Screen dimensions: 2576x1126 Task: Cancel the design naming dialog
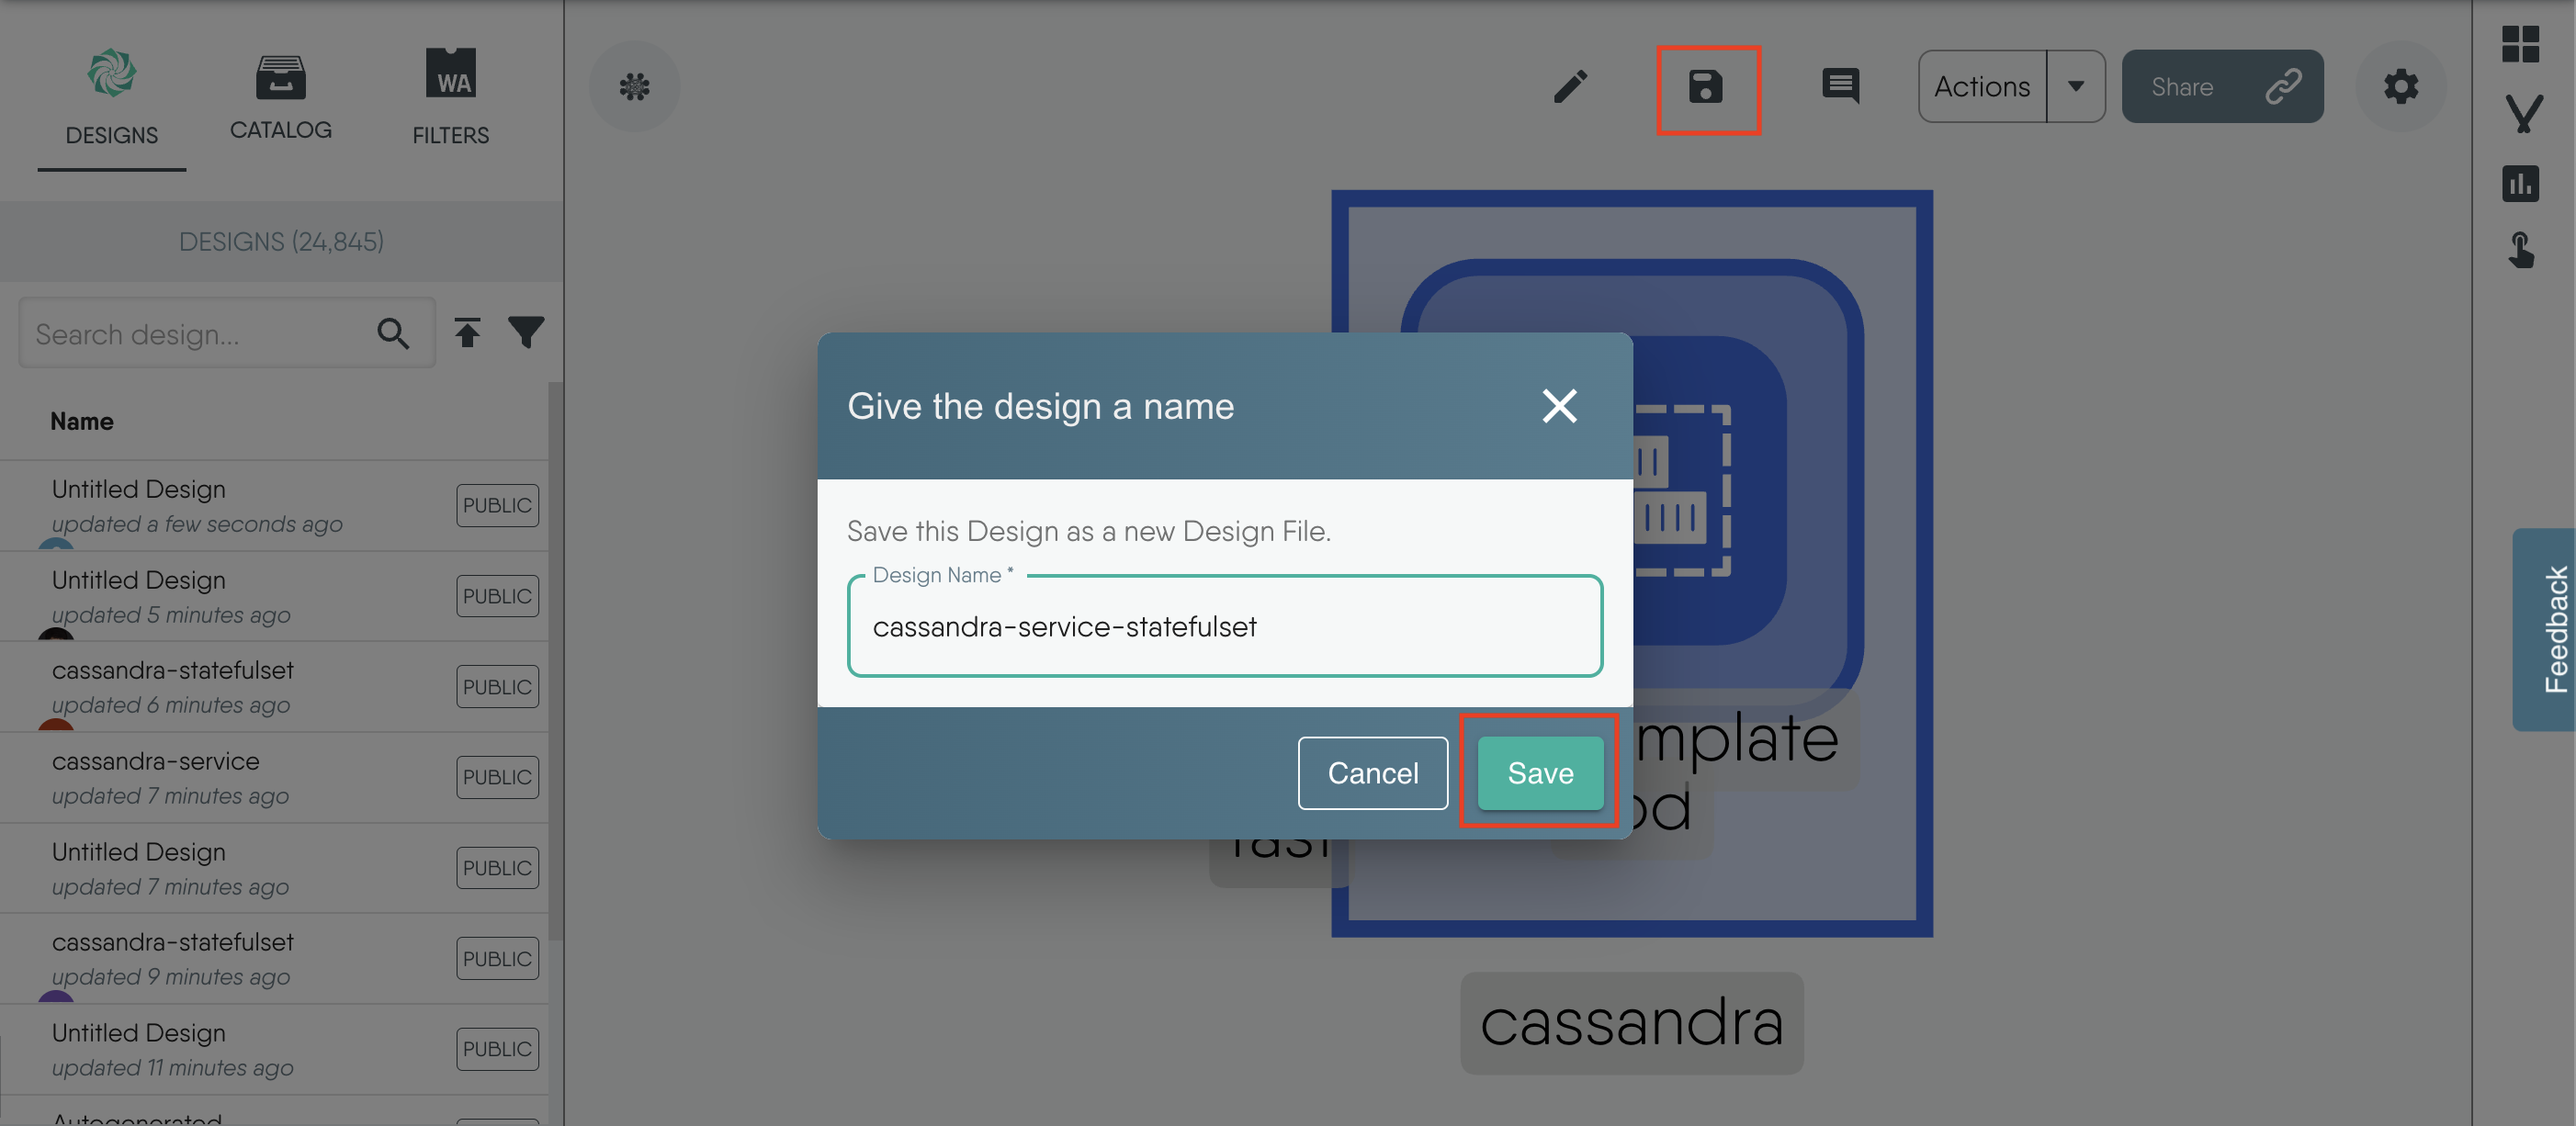[x=1372, y=772]
